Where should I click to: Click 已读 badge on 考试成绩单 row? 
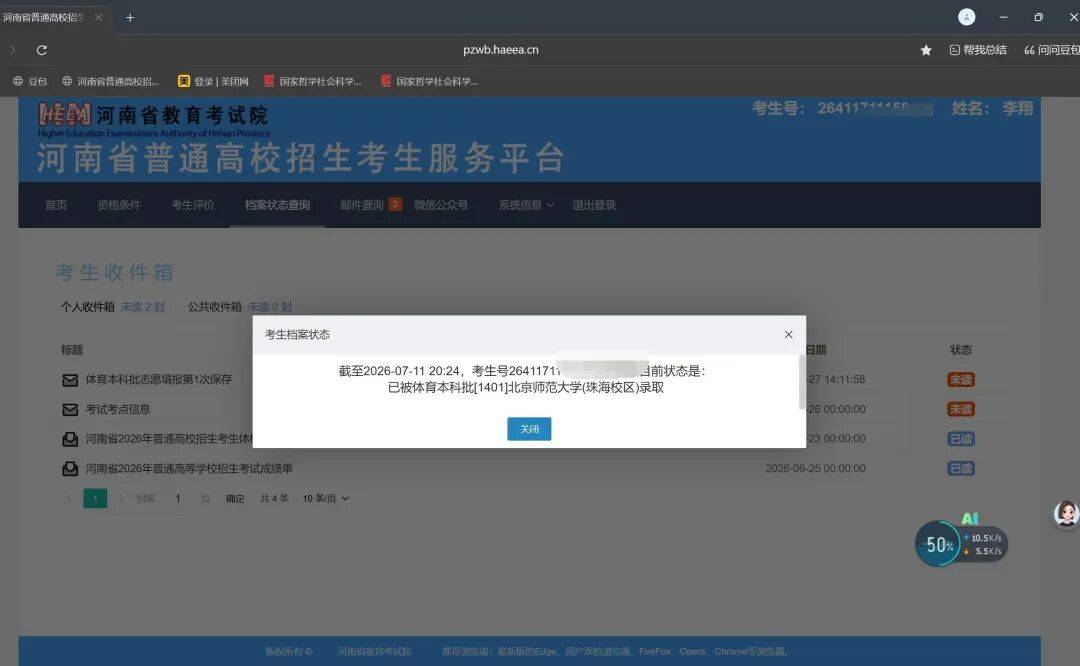pyautogui.click(x=961, y=468)
